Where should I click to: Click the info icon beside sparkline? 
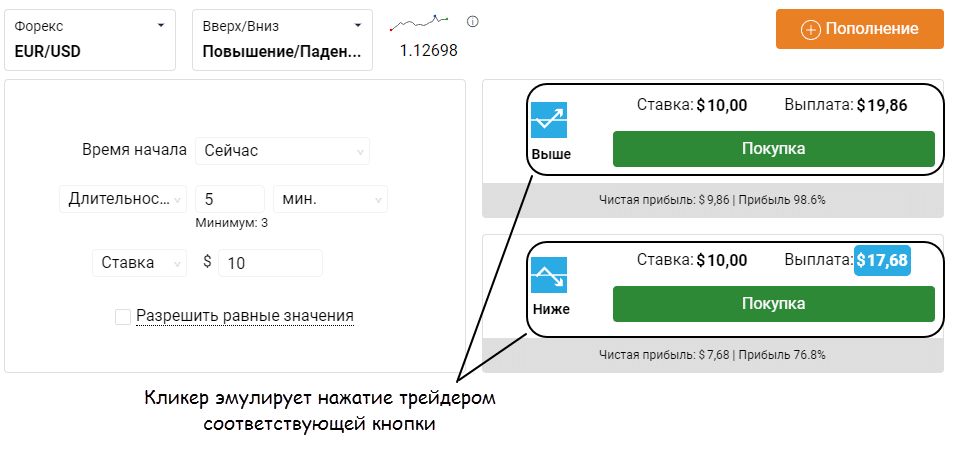(x=473, y=22)
